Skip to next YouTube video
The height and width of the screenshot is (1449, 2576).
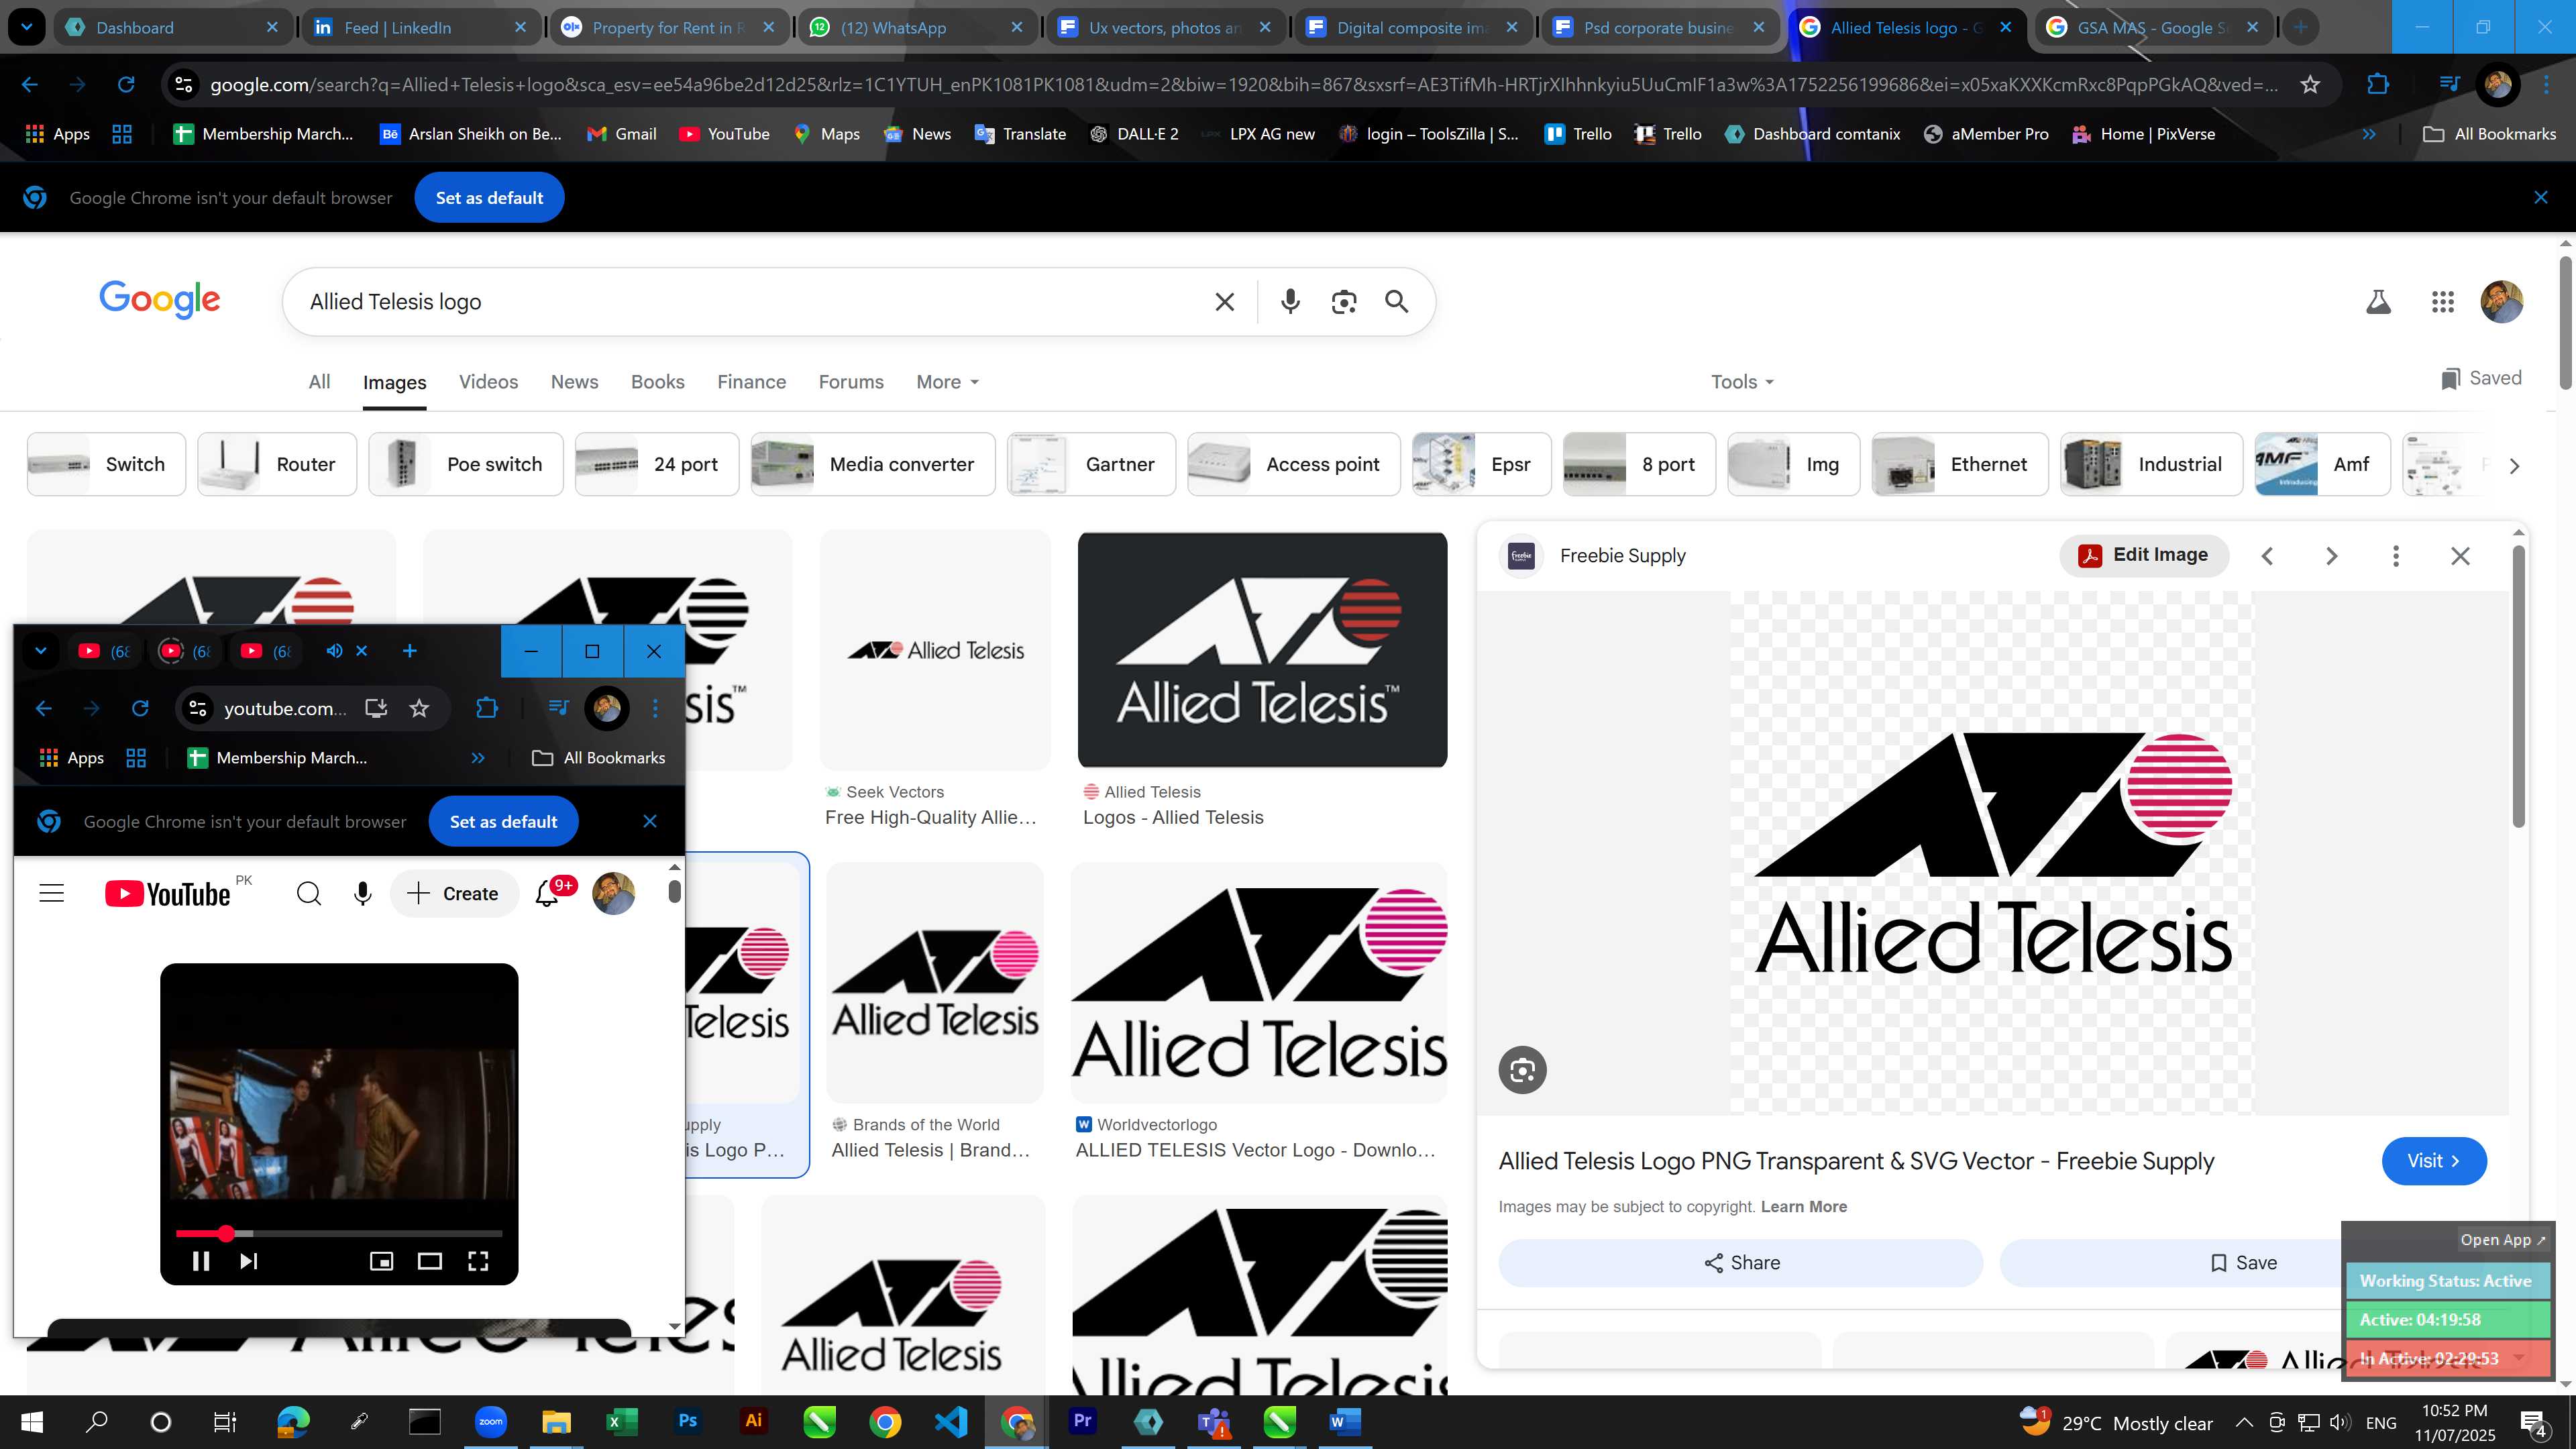pos(249,1261)
